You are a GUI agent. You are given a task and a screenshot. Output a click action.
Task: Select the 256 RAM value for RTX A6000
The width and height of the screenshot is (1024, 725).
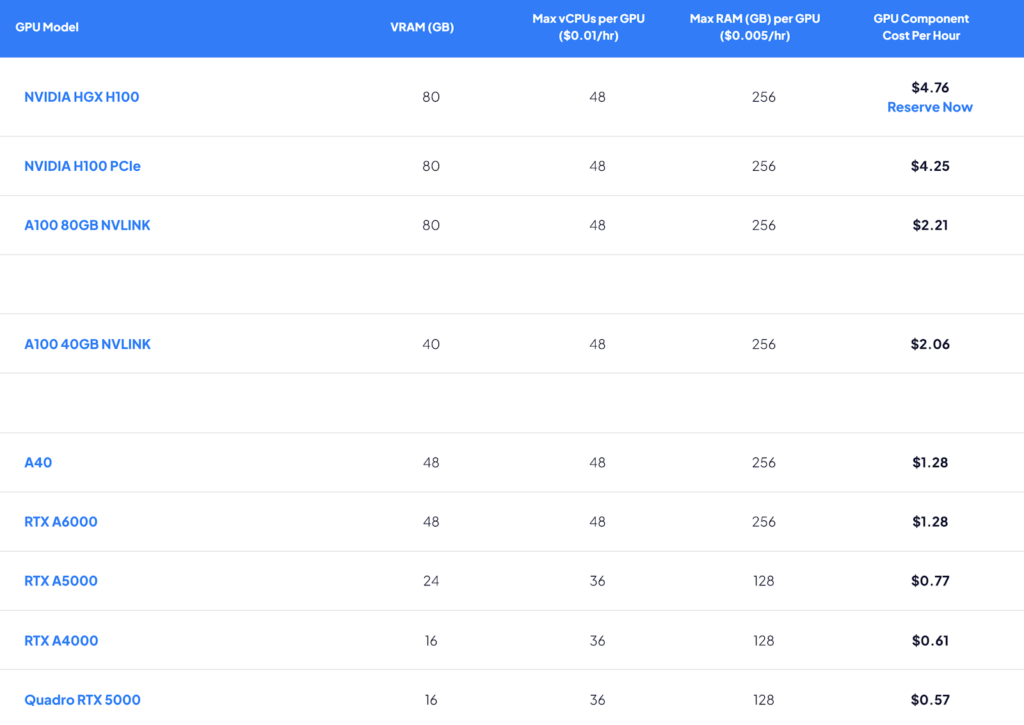point(764,521)
